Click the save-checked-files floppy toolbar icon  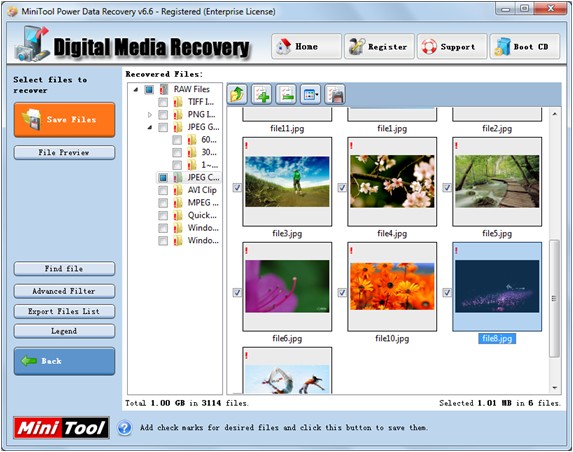[335, 95]
